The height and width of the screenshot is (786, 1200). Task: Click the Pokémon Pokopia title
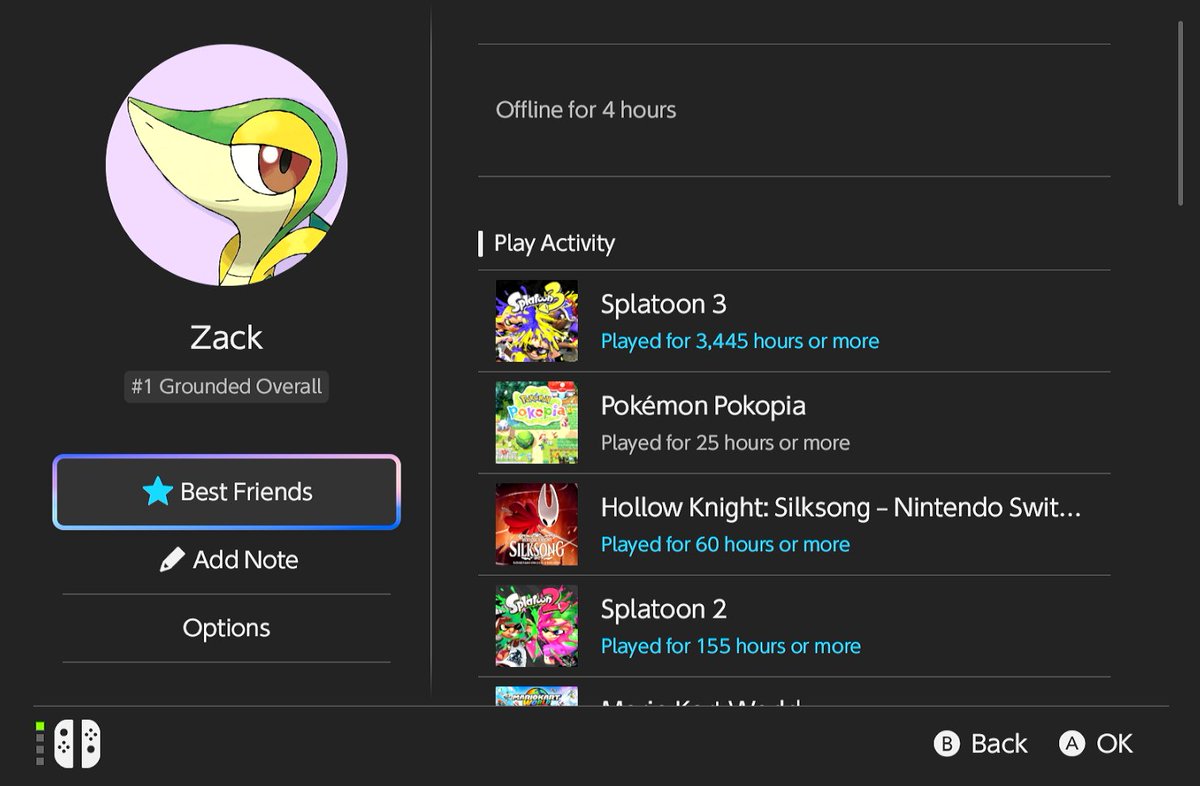pyautogui.click(x=703, y=406)
